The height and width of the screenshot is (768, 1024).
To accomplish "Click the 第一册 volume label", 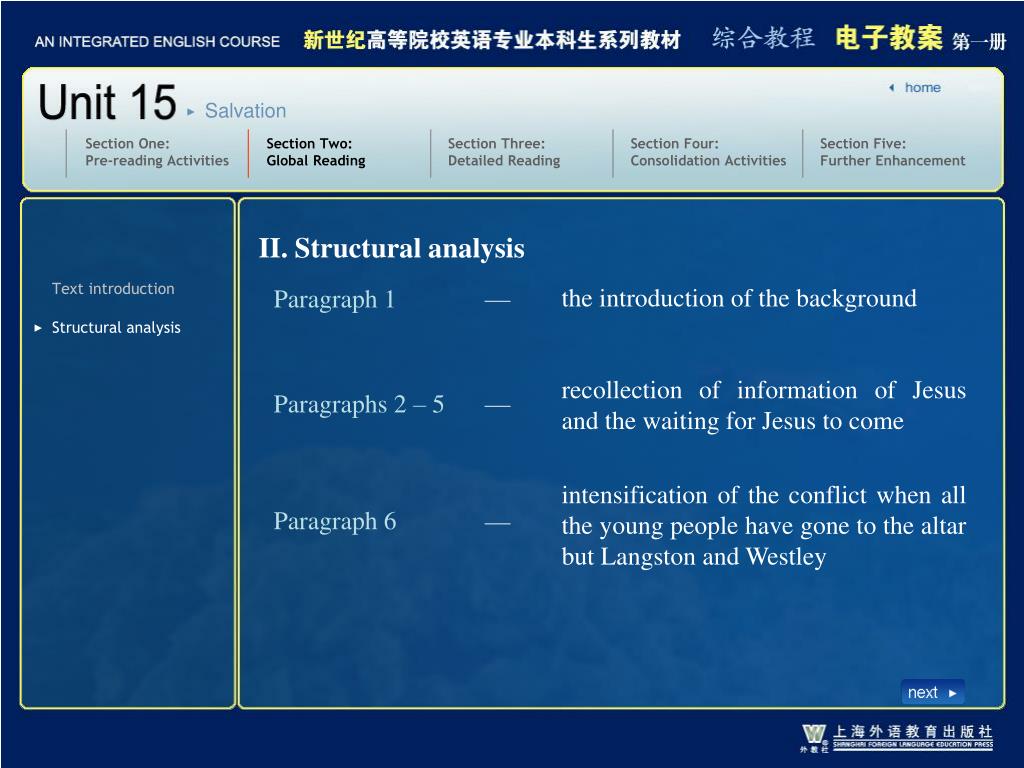I will click(x=979, y=42).
